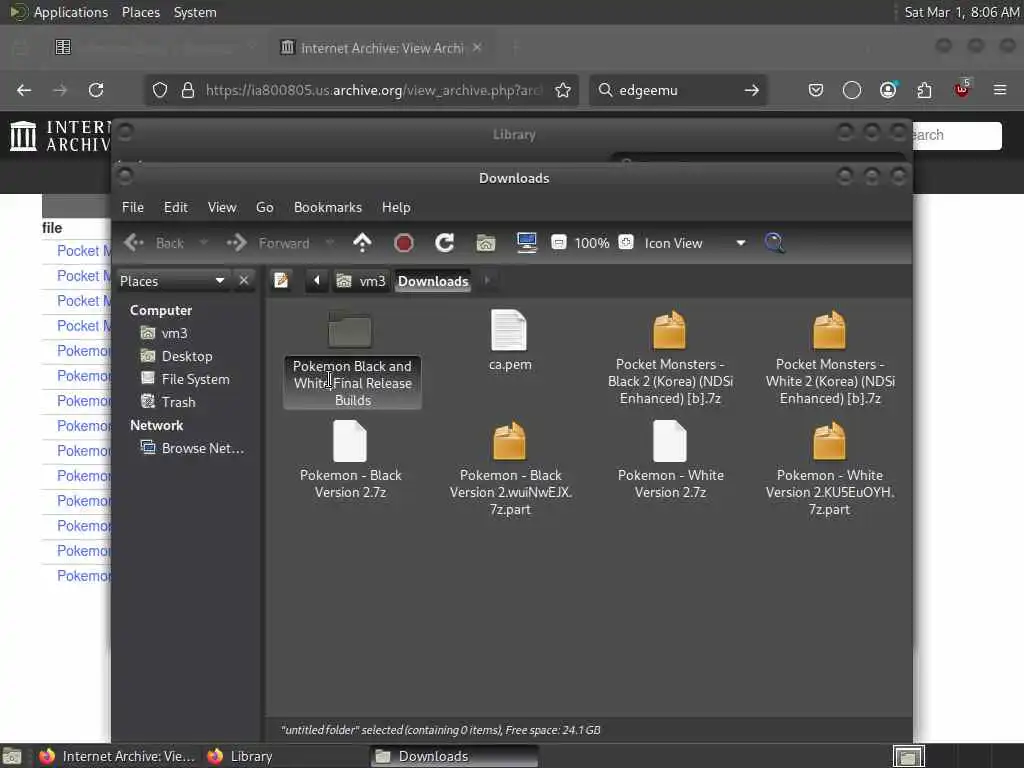Open the Places sidebar dropdown

coord(172,281)
